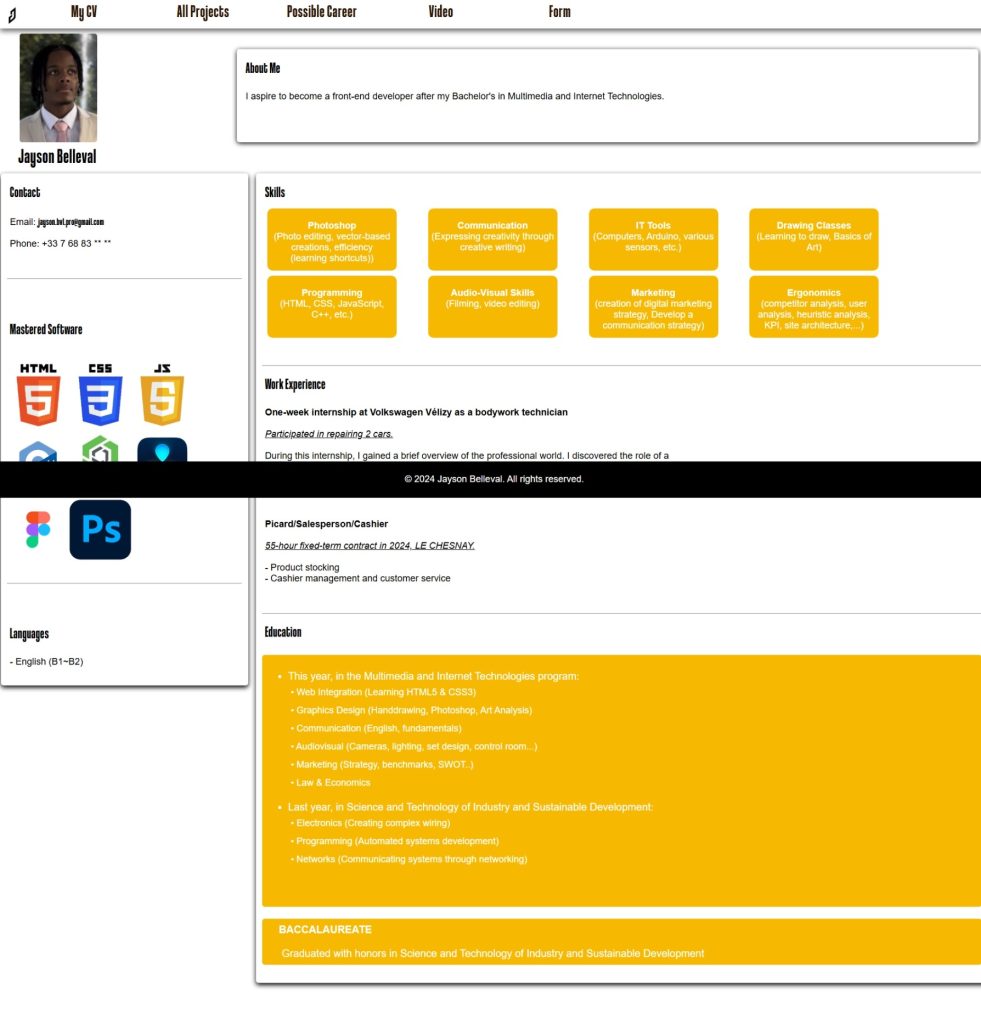Click the email address in the Contact section
Screen dimensions: 981x1024
click(71, 222)
